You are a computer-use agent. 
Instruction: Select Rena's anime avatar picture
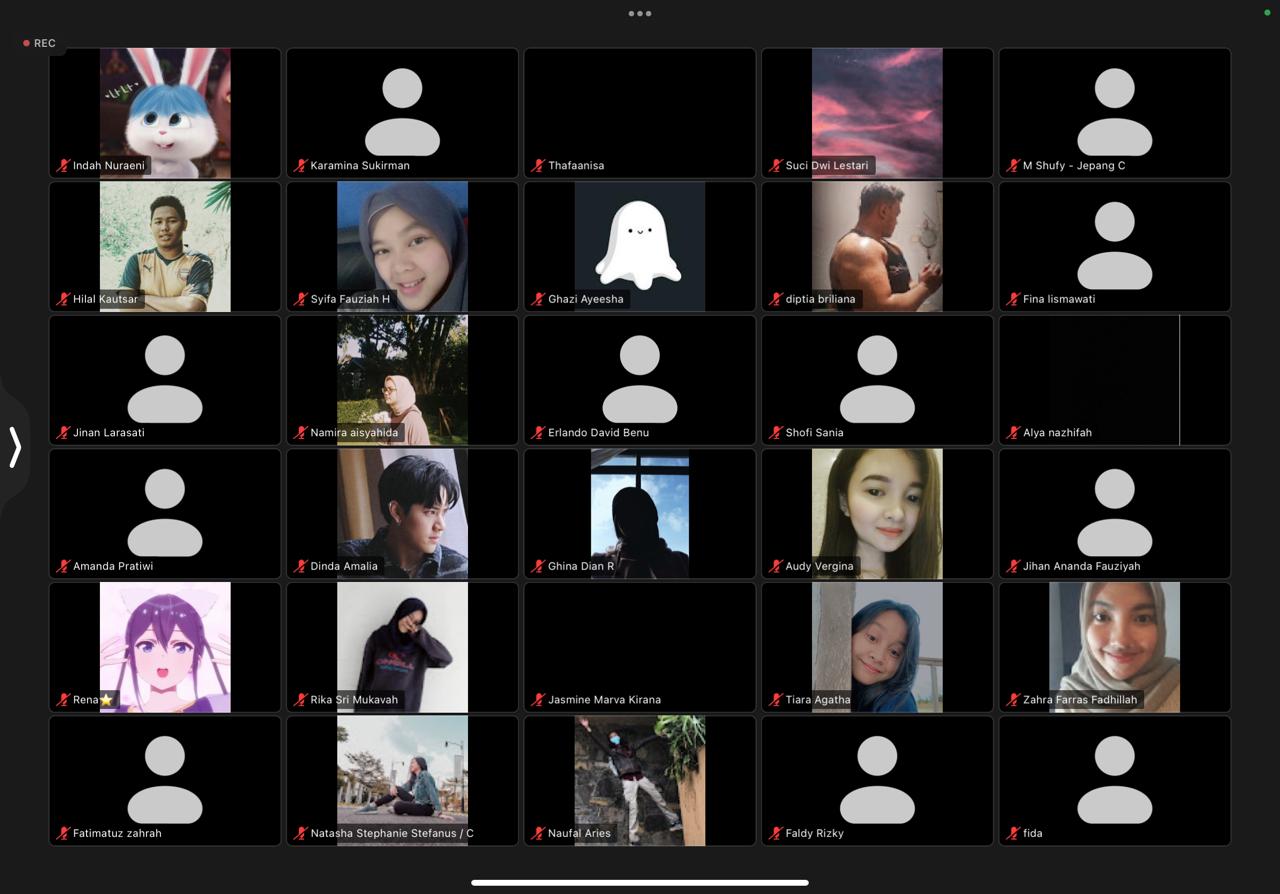(165, 647)
